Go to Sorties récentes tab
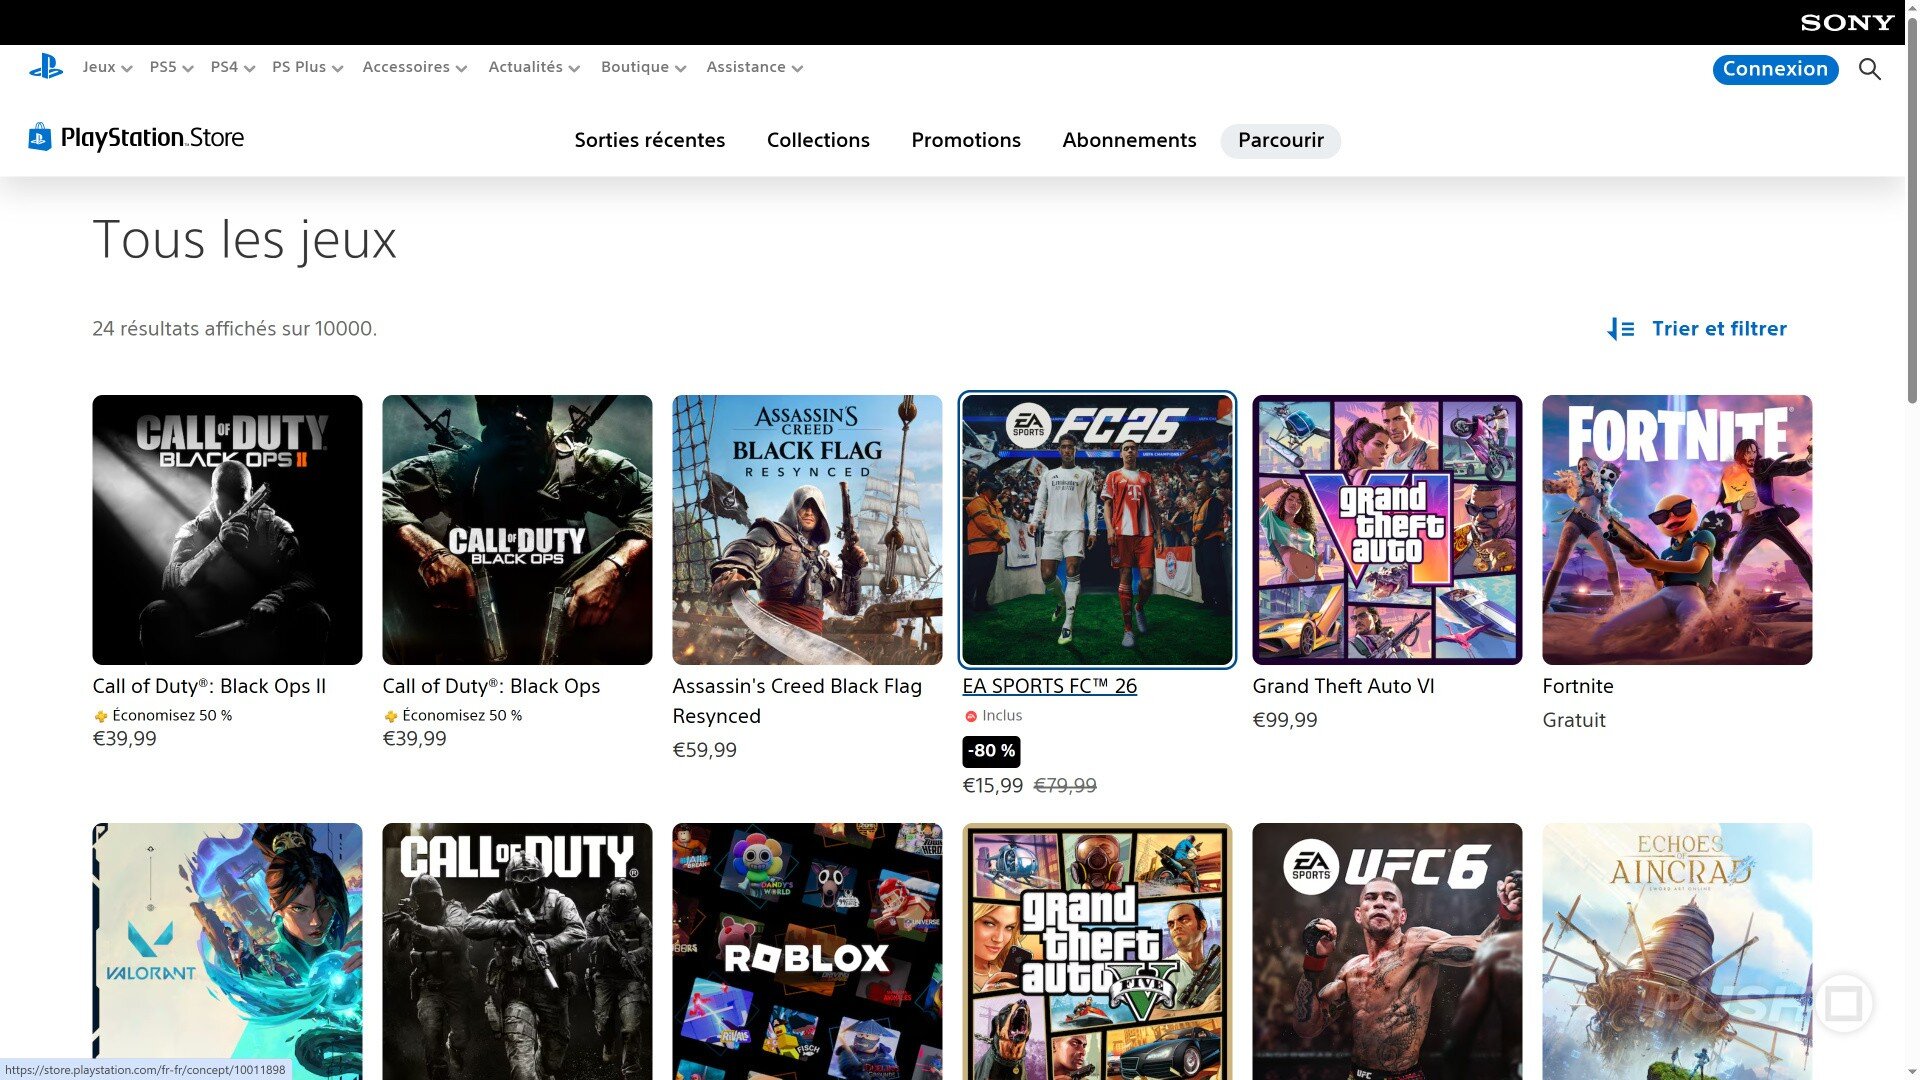The height and width of the screenshot is (1080, 1920). pyautogui.click(x=650, y=141)
